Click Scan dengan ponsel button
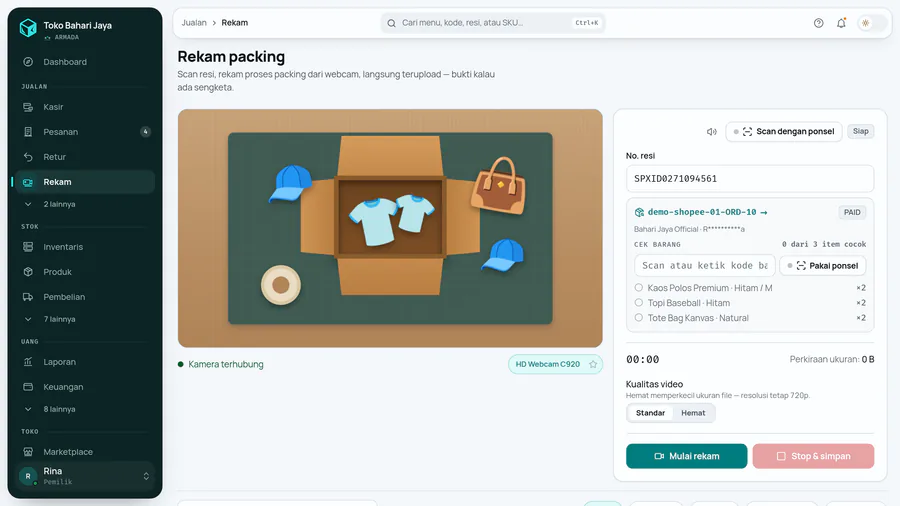Screen dimensions: 900x506 [783, 132]
